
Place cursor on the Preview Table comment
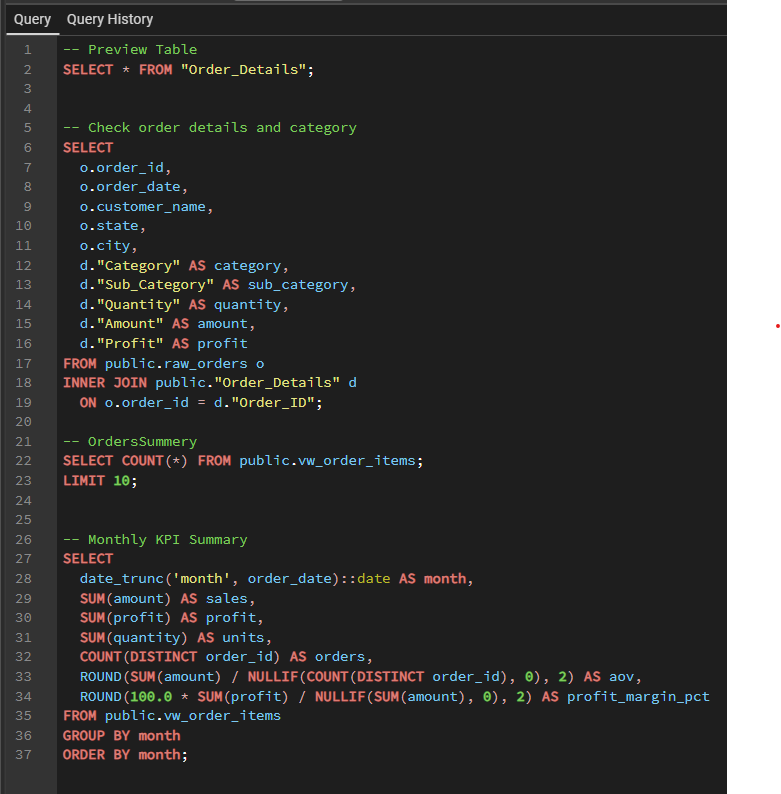tap(130, 49)
